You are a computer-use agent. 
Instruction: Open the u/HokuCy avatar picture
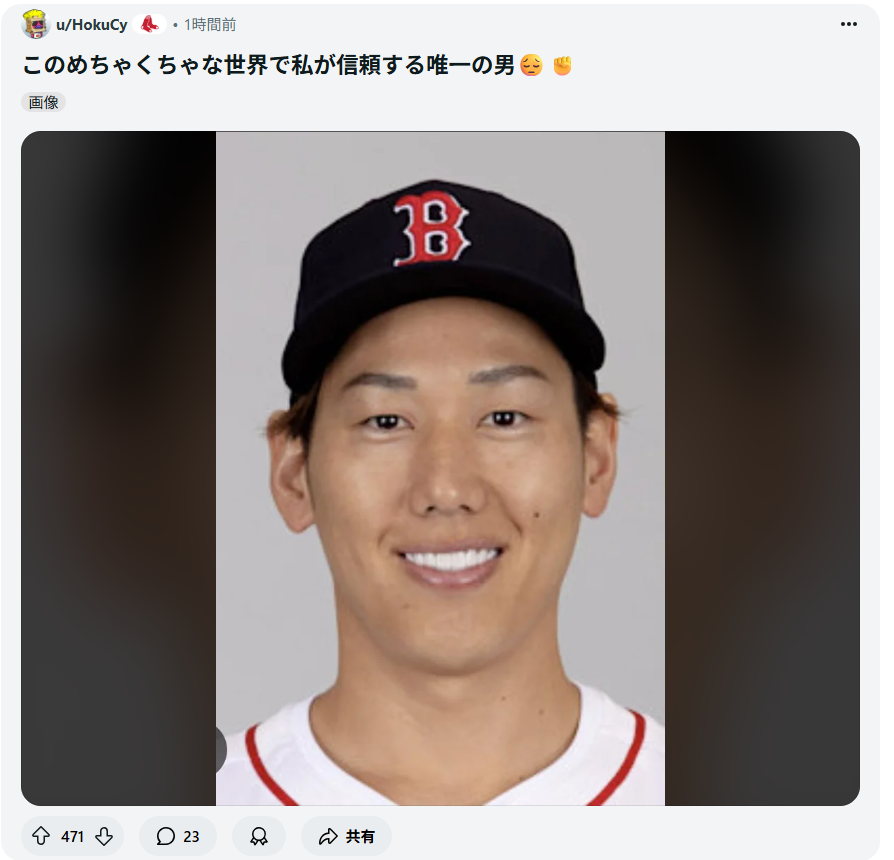[35, 24]
